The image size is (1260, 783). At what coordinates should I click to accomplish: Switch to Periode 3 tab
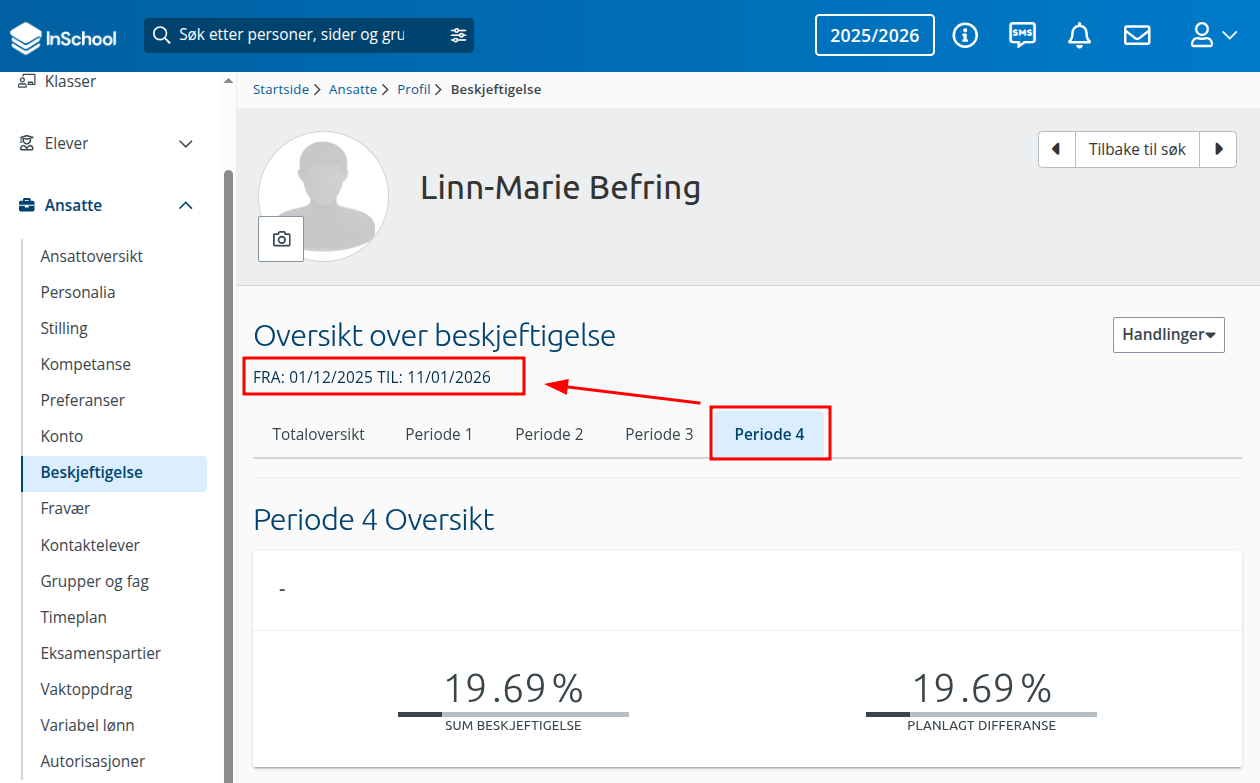pos(659,434)
